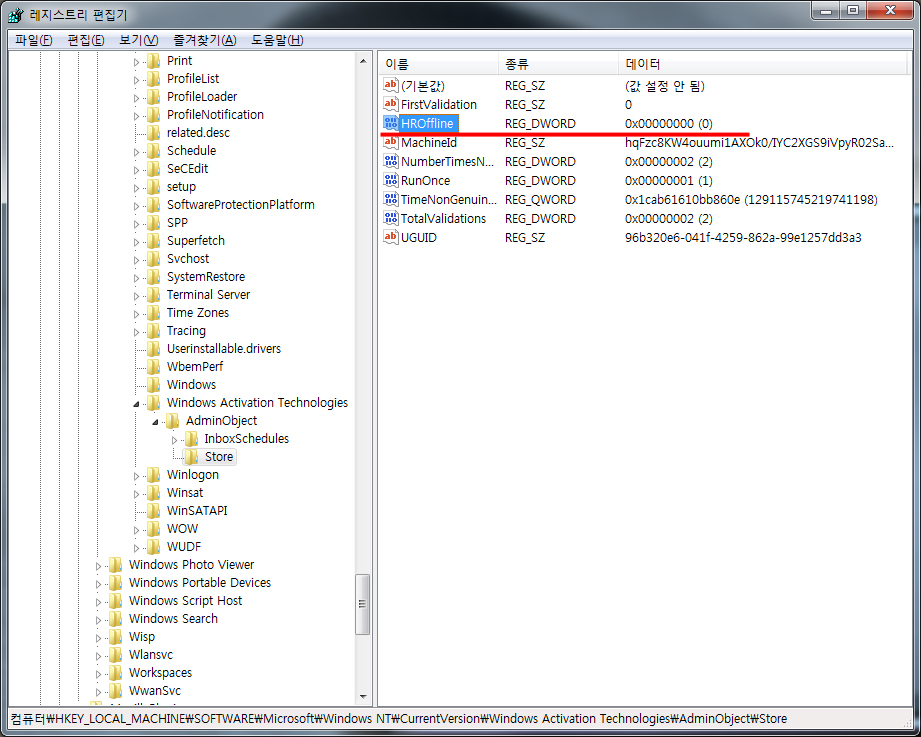The height and width of the screenshot is (737, 921).
Task: Click the Wisp folder icon
Action: [x=116, y=637]
